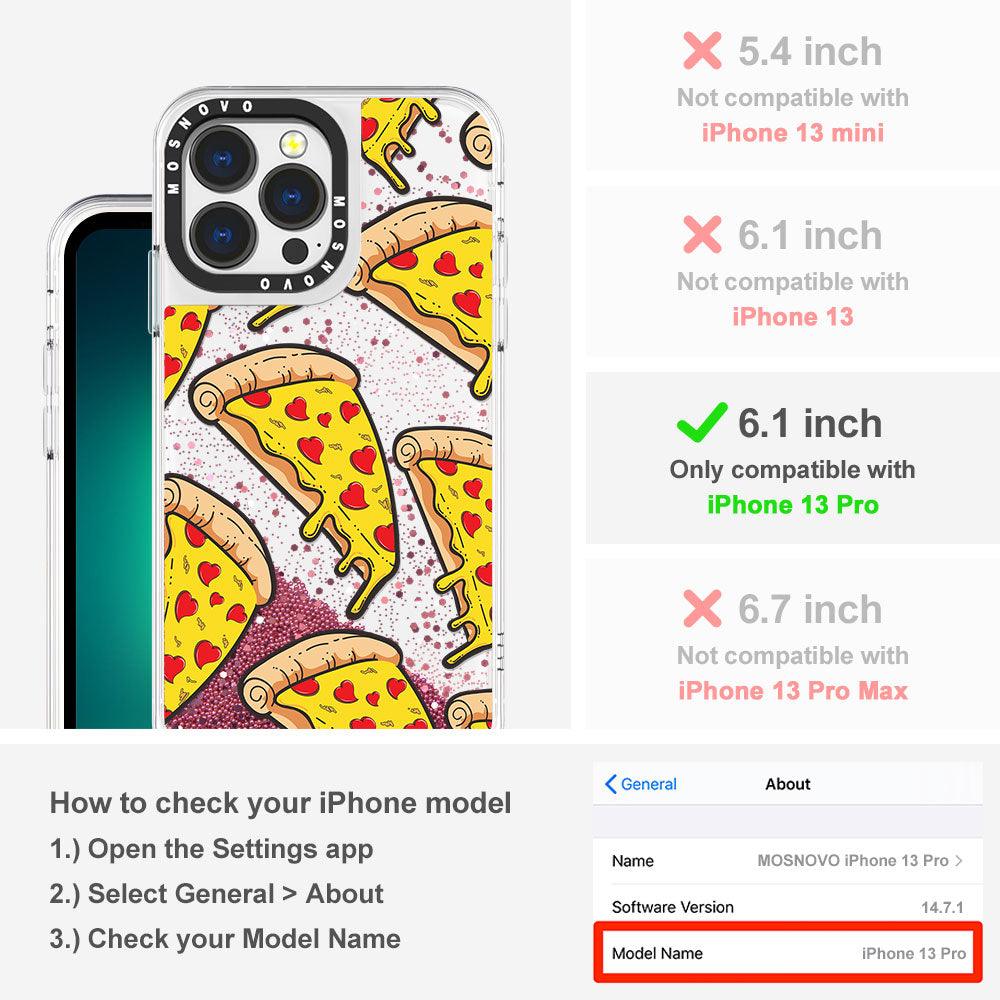Open the MOSNOVO iPhone 13 Pro name row
The width and height of the screenshot is (1000, 1000).
pos(788,860)
